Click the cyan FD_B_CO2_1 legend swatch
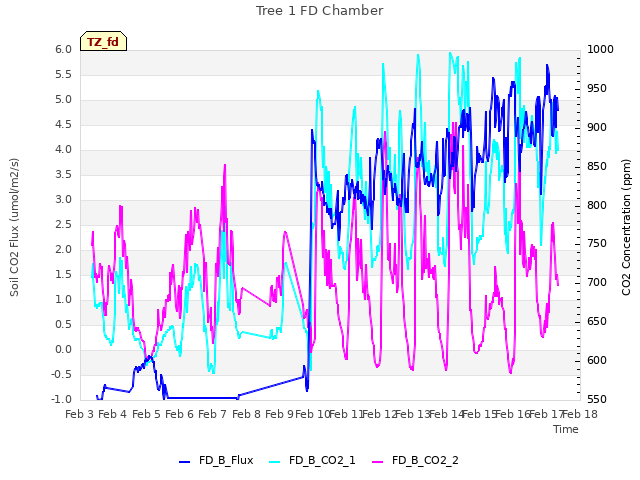 (275, 462)
